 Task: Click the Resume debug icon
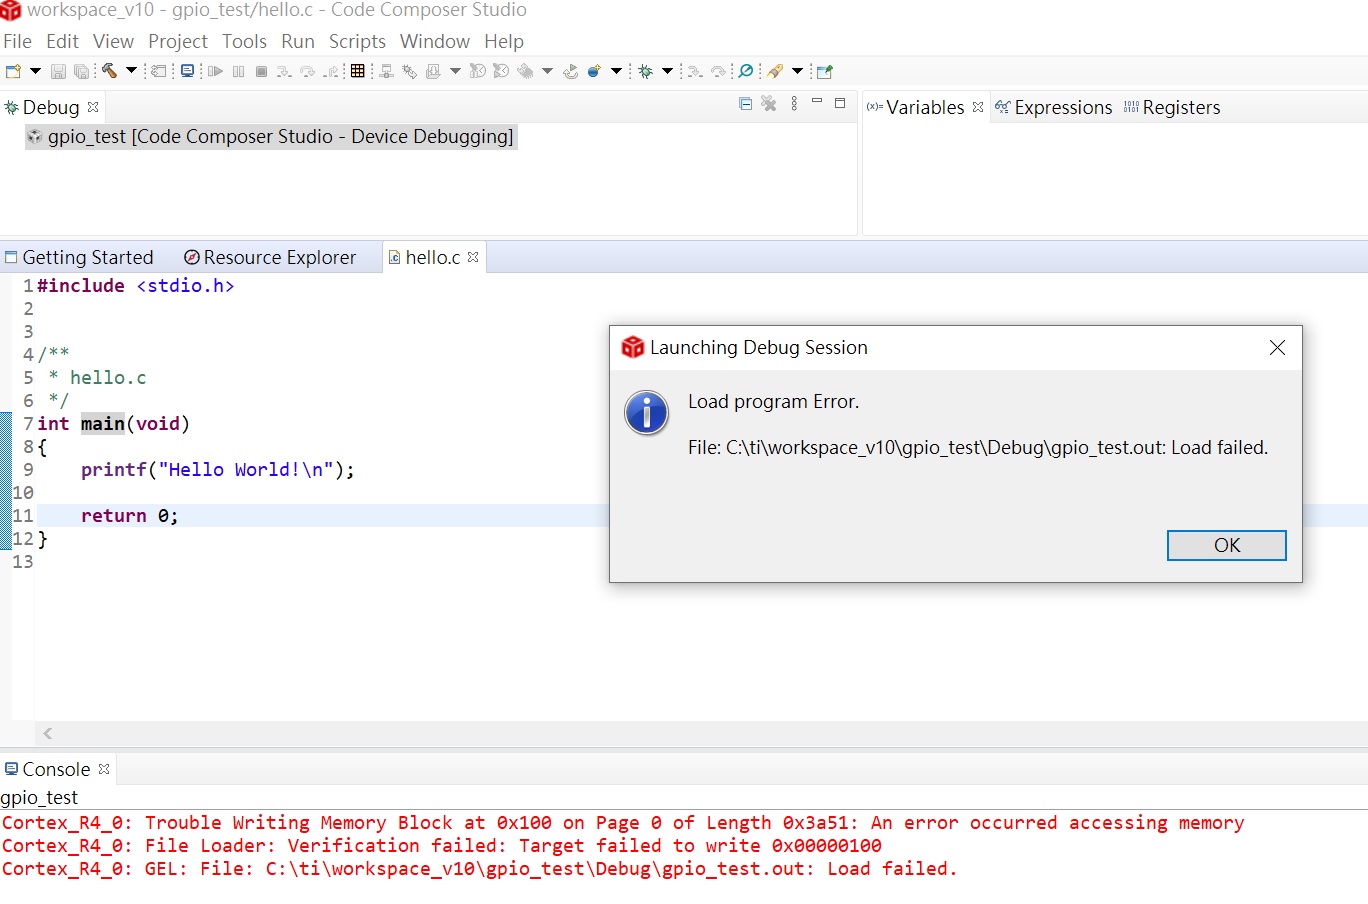(215, 71)
